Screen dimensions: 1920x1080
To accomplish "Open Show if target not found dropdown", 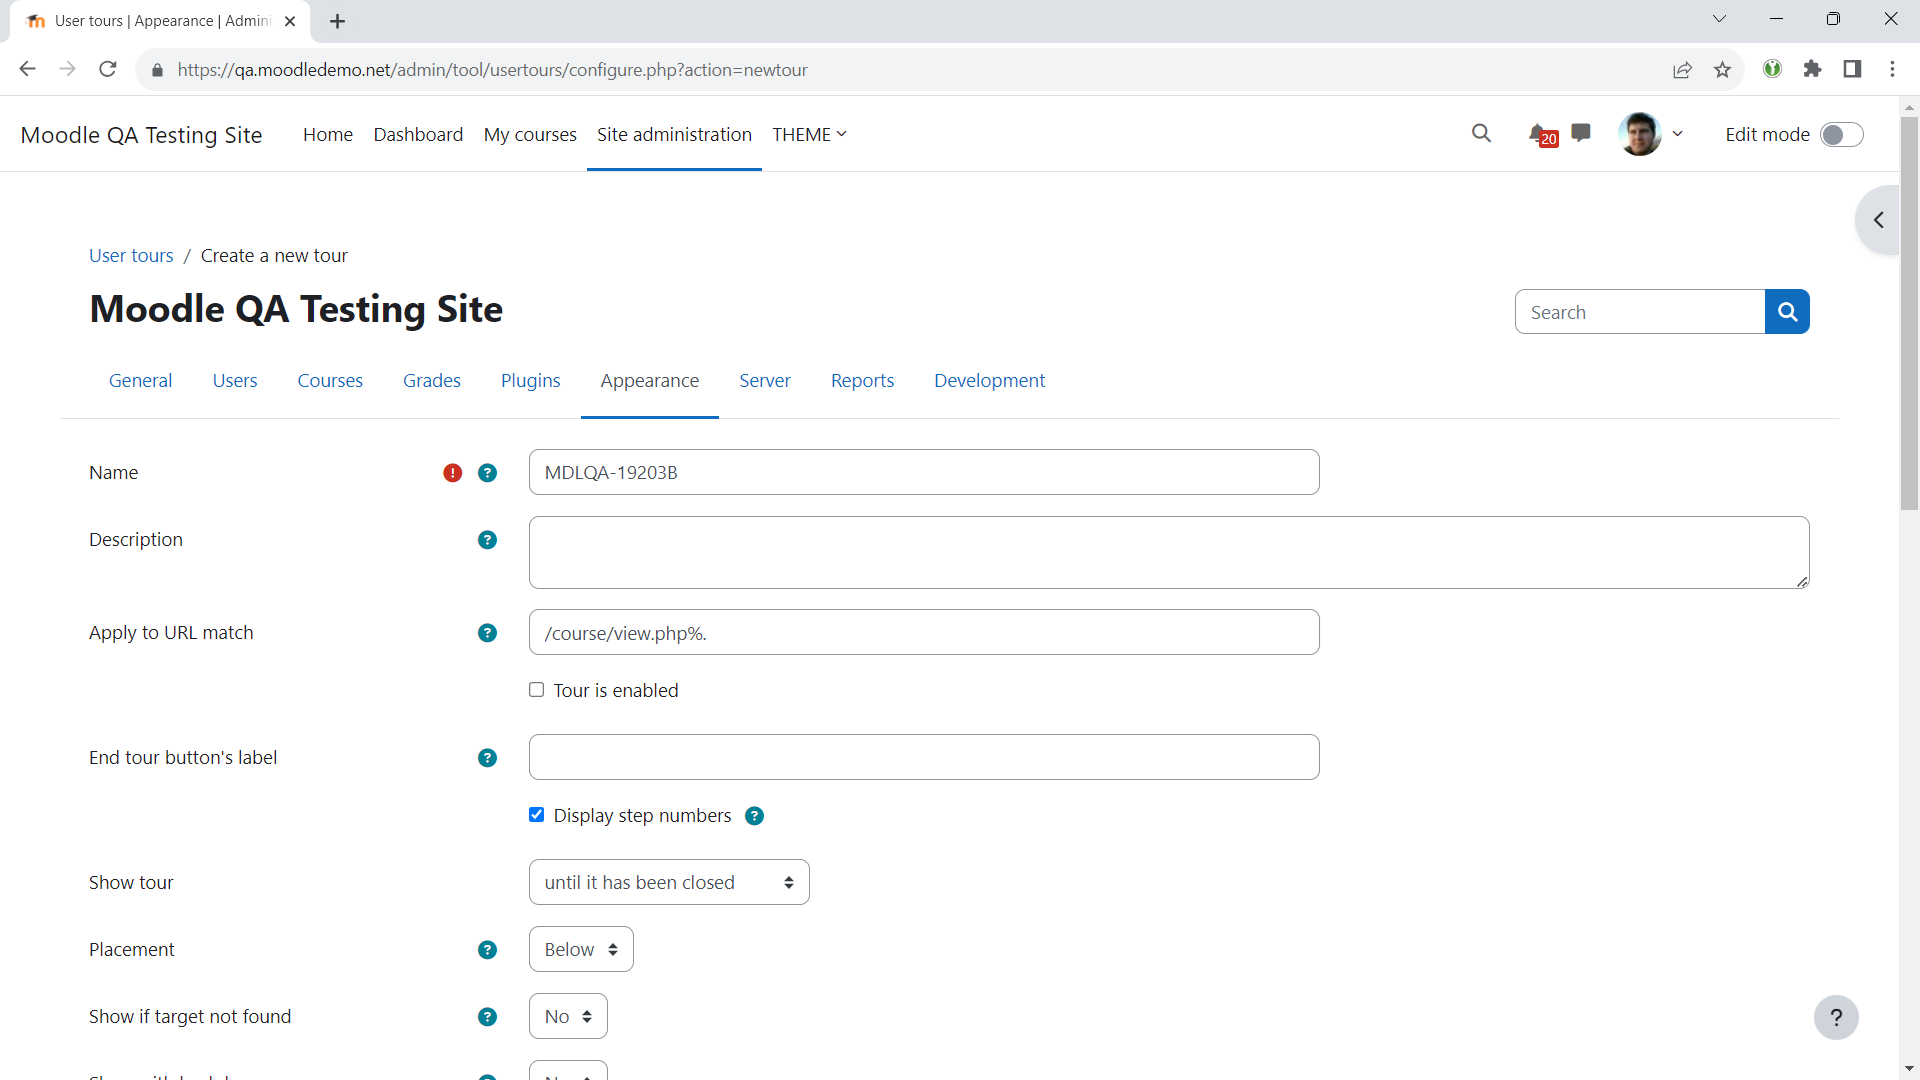I will tap(568, 1017).
